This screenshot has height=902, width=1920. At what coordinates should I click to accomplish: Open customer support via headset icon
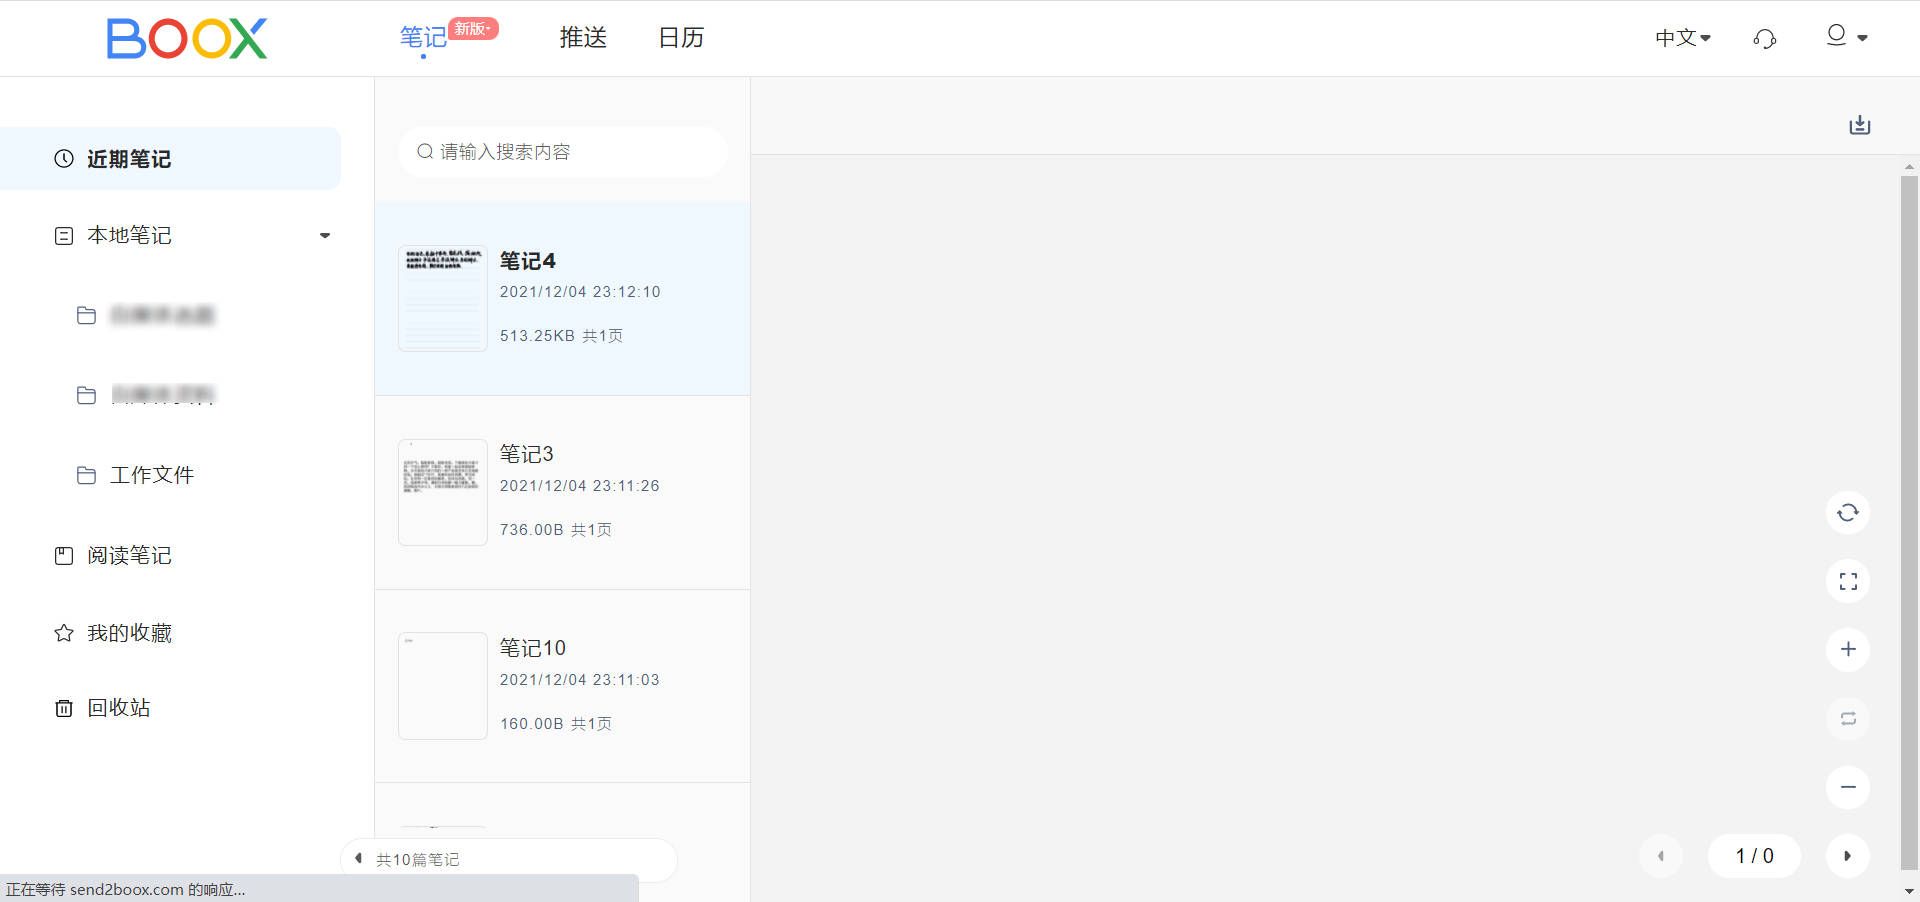pyautogui.click(x=1764, y=38)
